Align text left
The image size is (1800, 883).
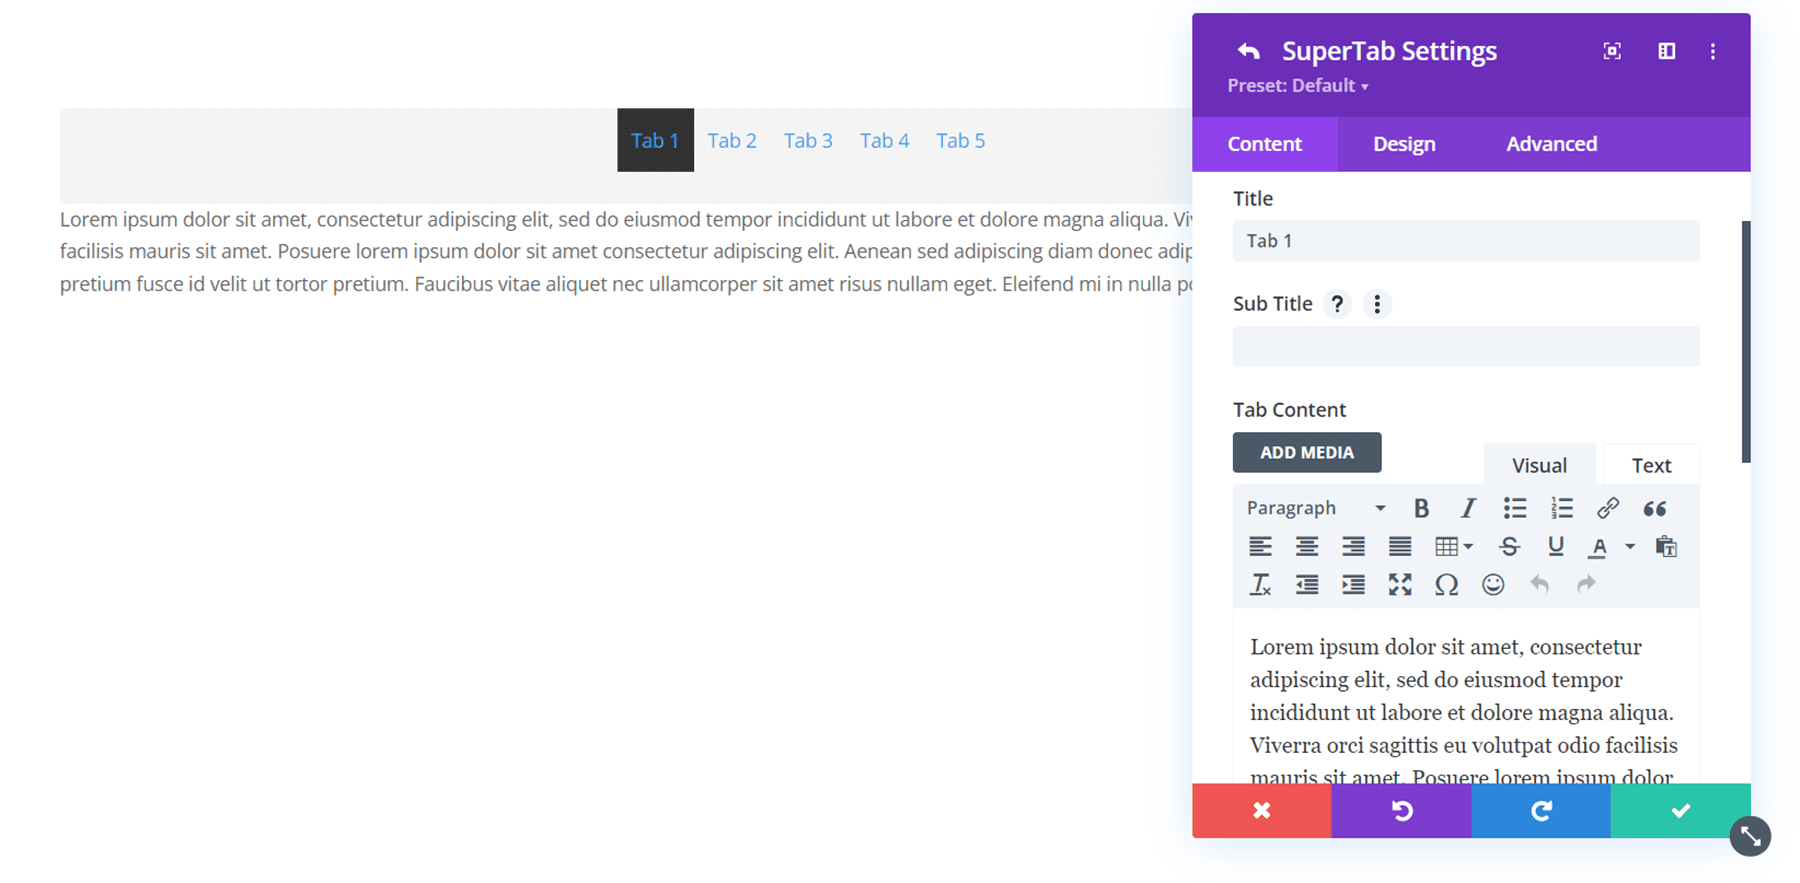[x=1260, y=546]
